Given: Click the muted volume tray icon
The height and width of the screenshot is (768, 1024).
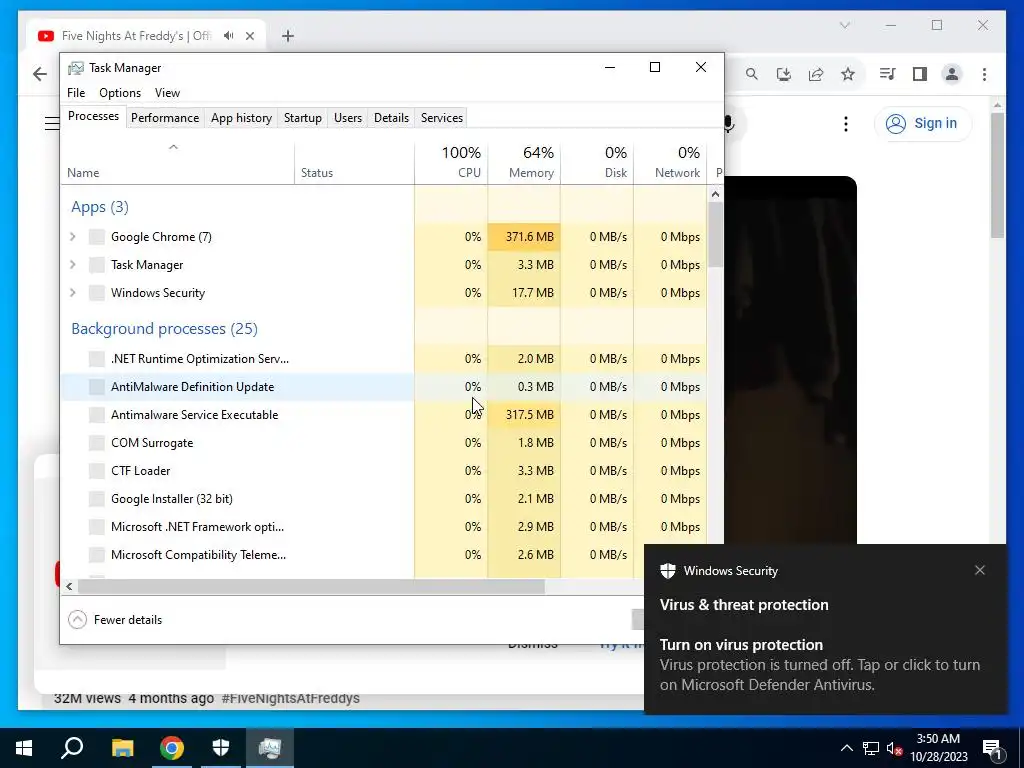Looking at the screenshot, I should [x=895, y=749].
